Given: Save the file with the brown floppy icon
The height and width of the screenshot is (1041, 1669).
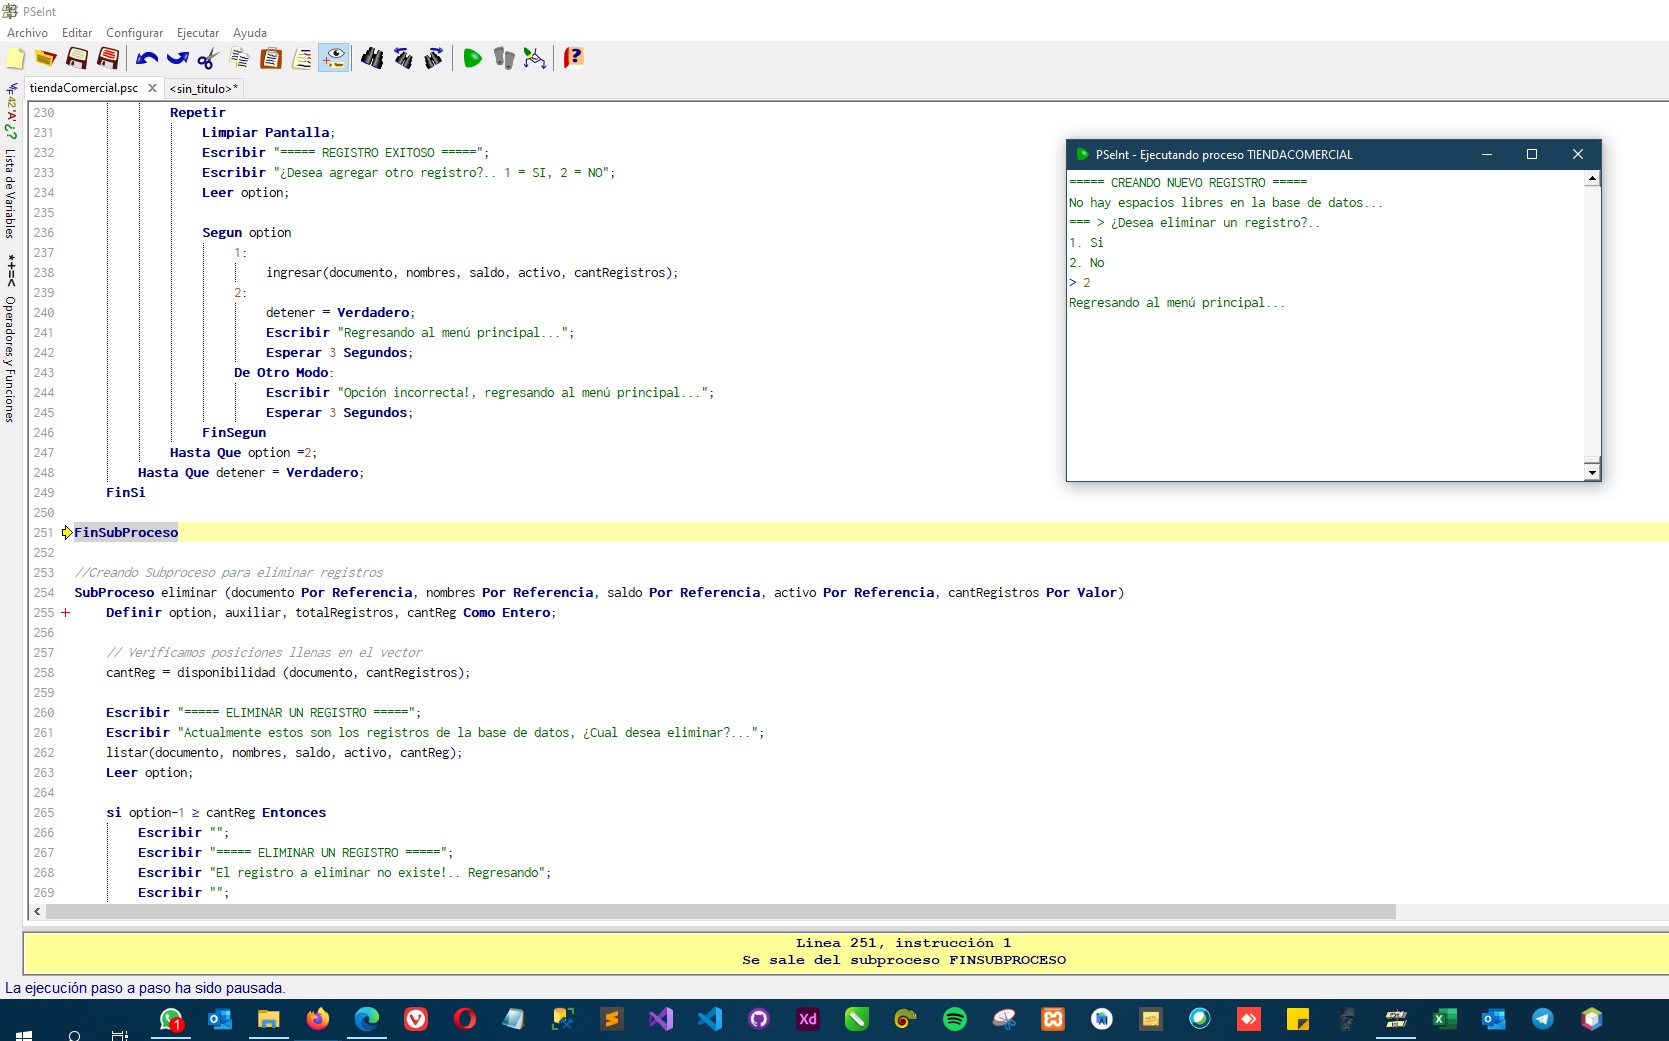Looking at the screenshot, I should [x=77, y=58].
